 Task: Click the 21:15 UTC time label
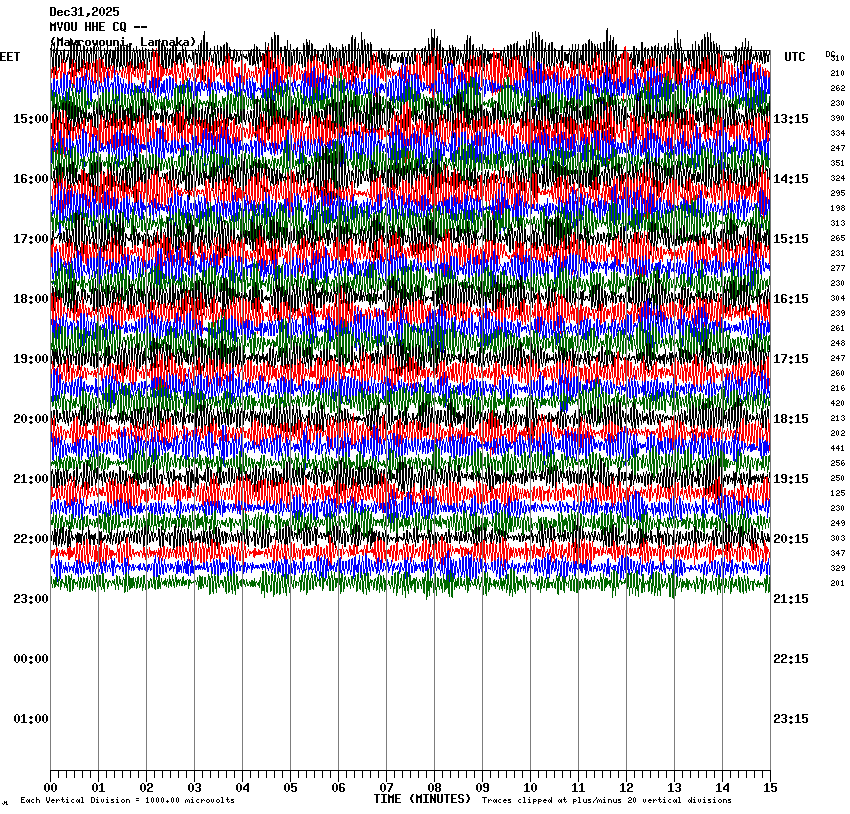(791, 599)
